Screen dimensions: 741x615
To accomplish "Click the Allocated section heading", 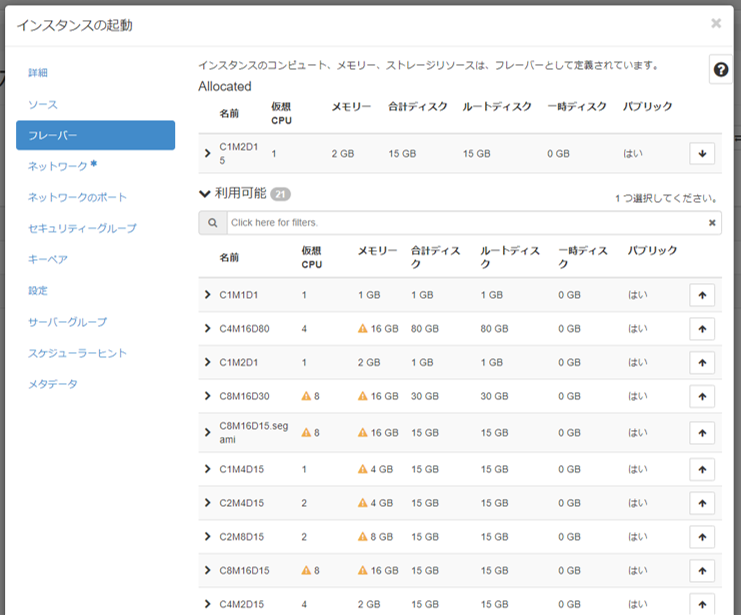I will coord(225,87).
